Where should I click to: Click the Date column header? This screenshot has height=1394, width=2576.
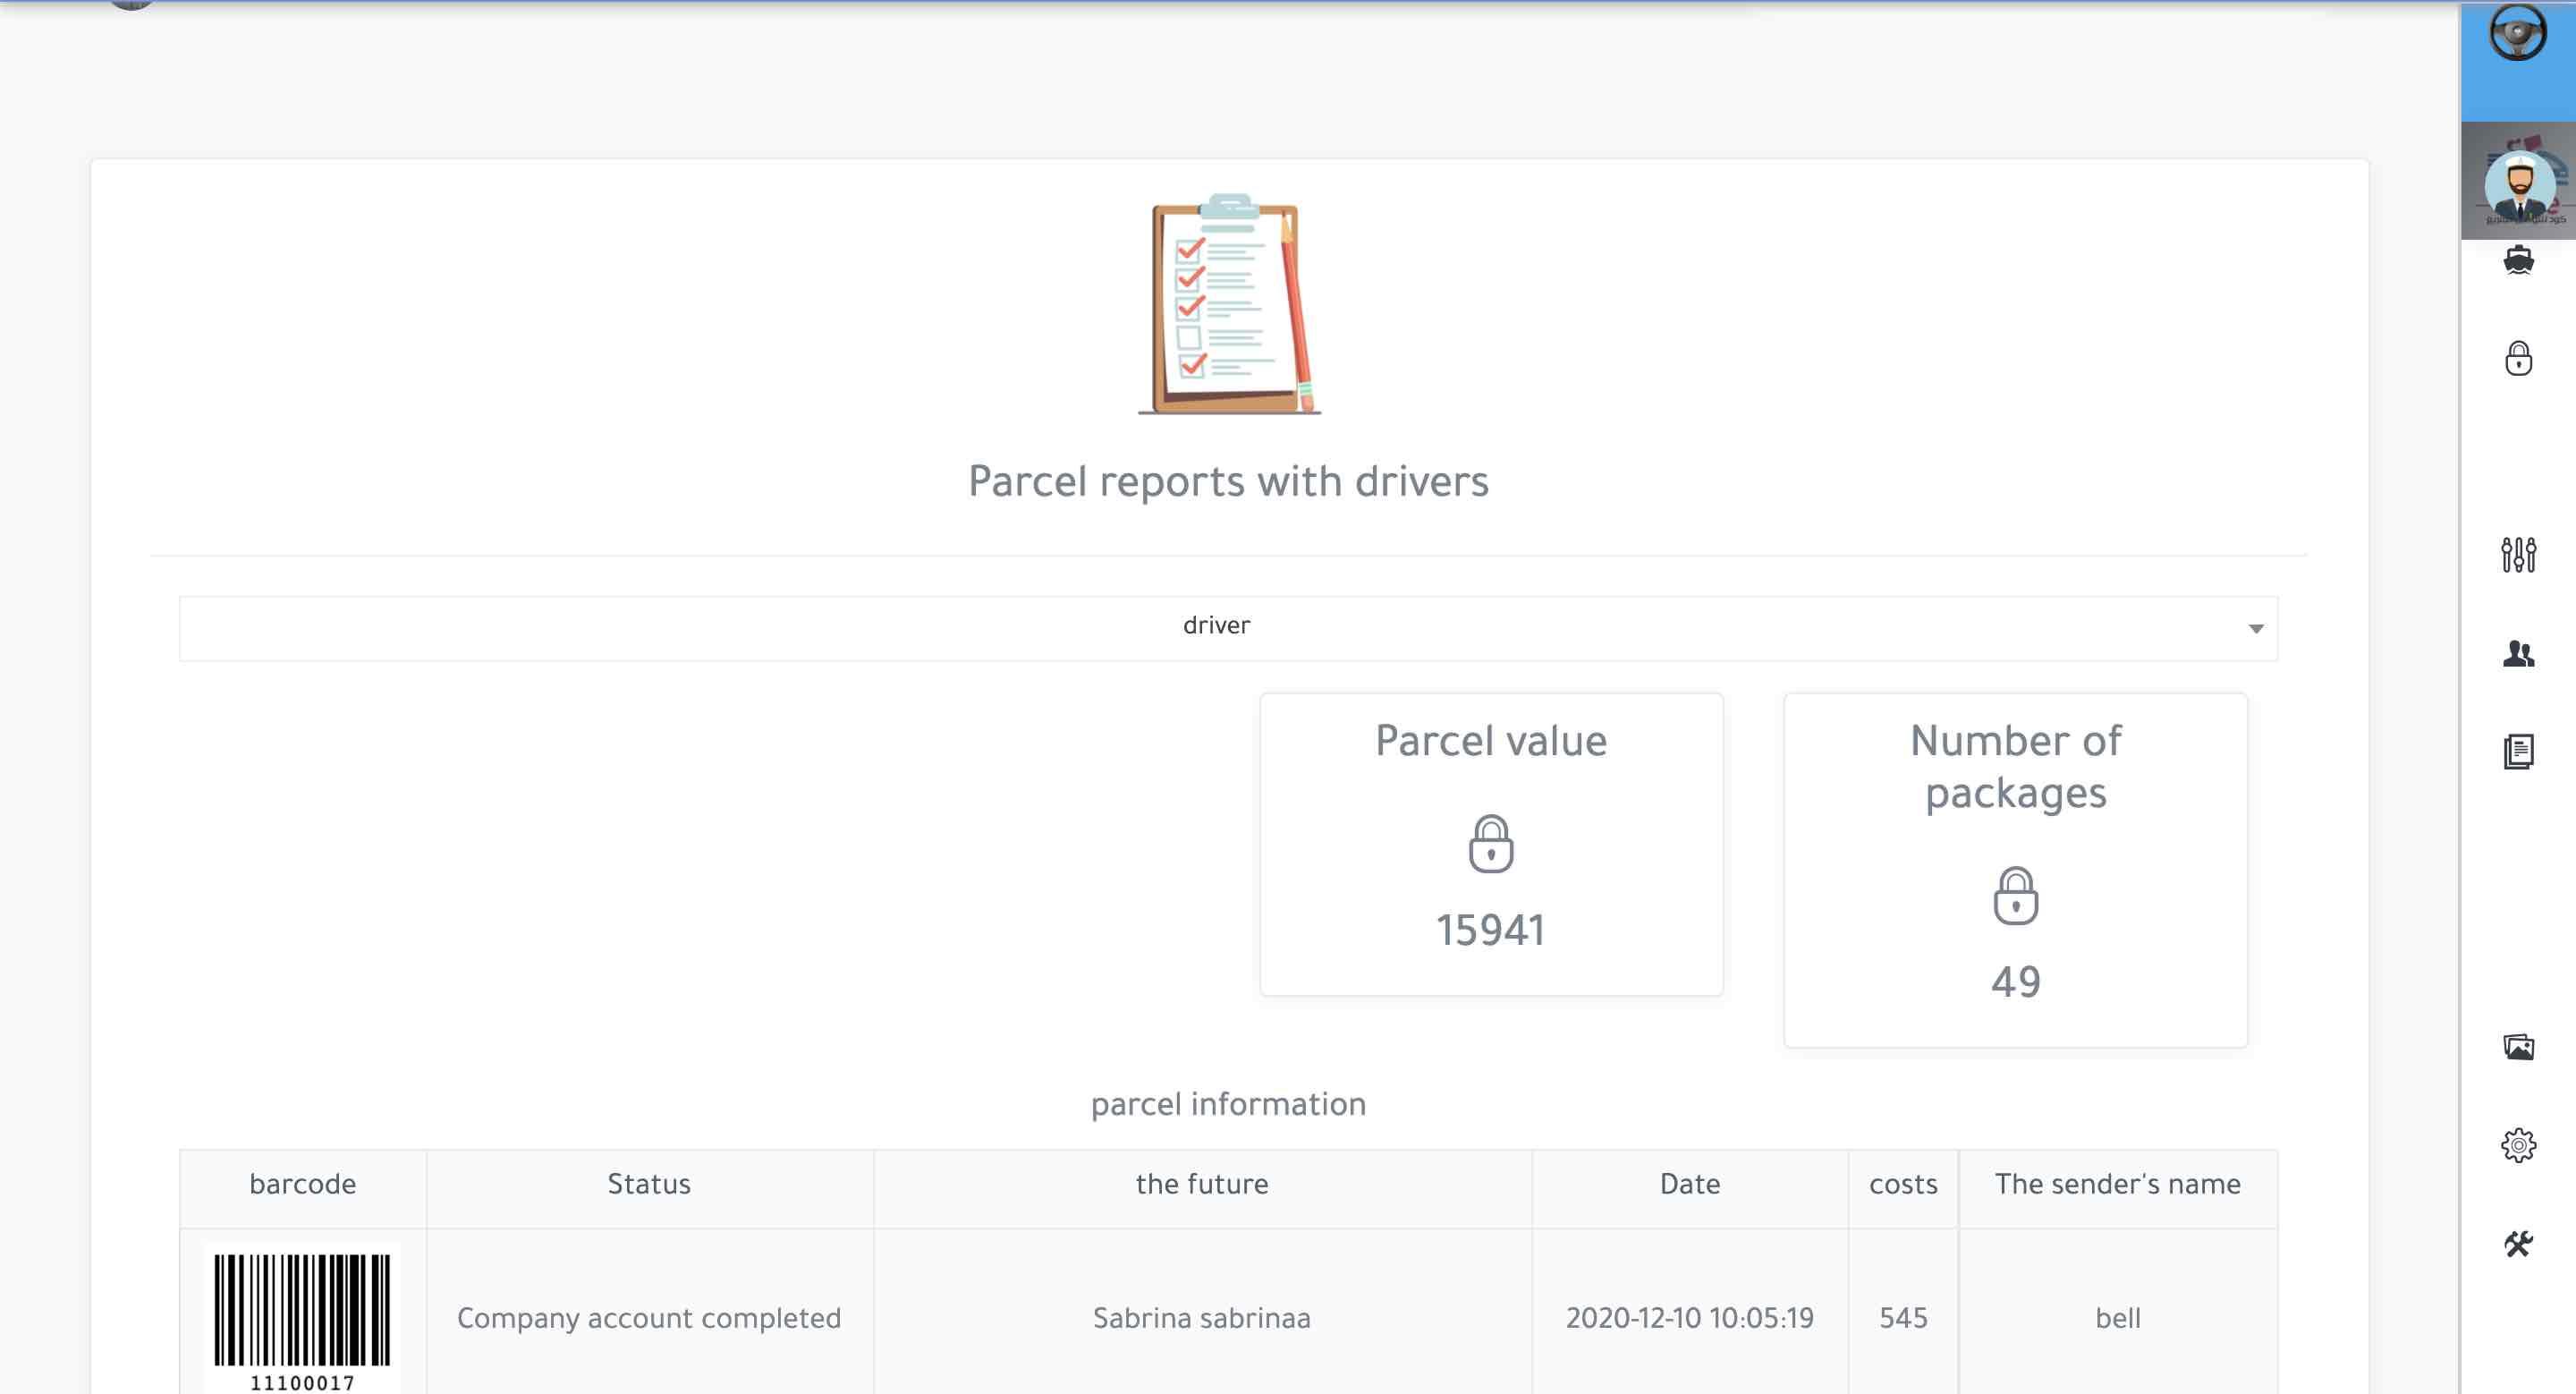pyautogui.click(x=1689, y=1184)
